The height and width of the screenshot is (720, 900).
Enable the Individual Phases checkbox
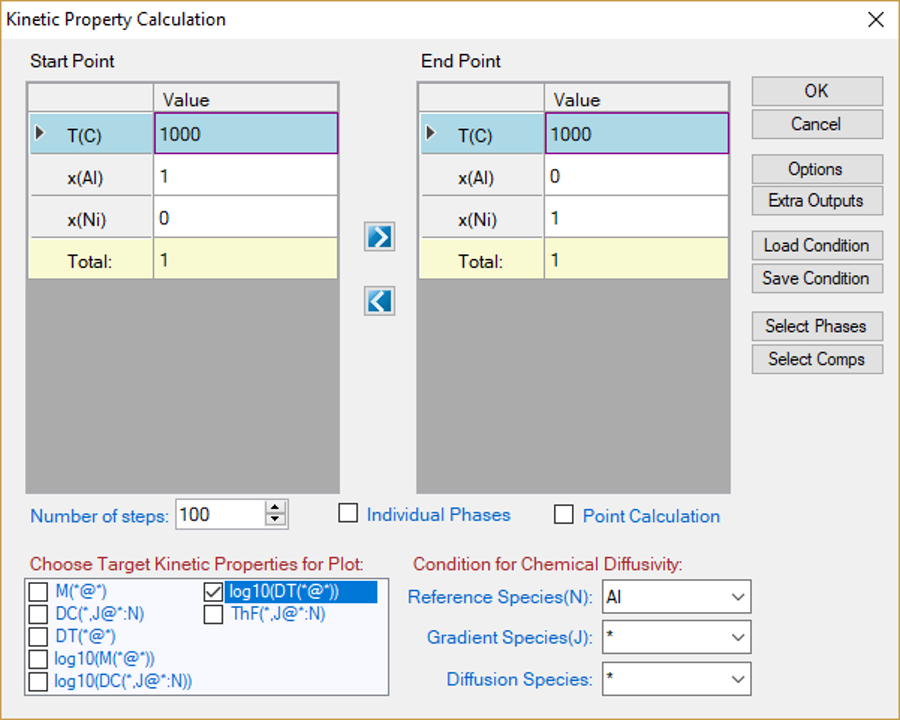(x=348, y=514)
